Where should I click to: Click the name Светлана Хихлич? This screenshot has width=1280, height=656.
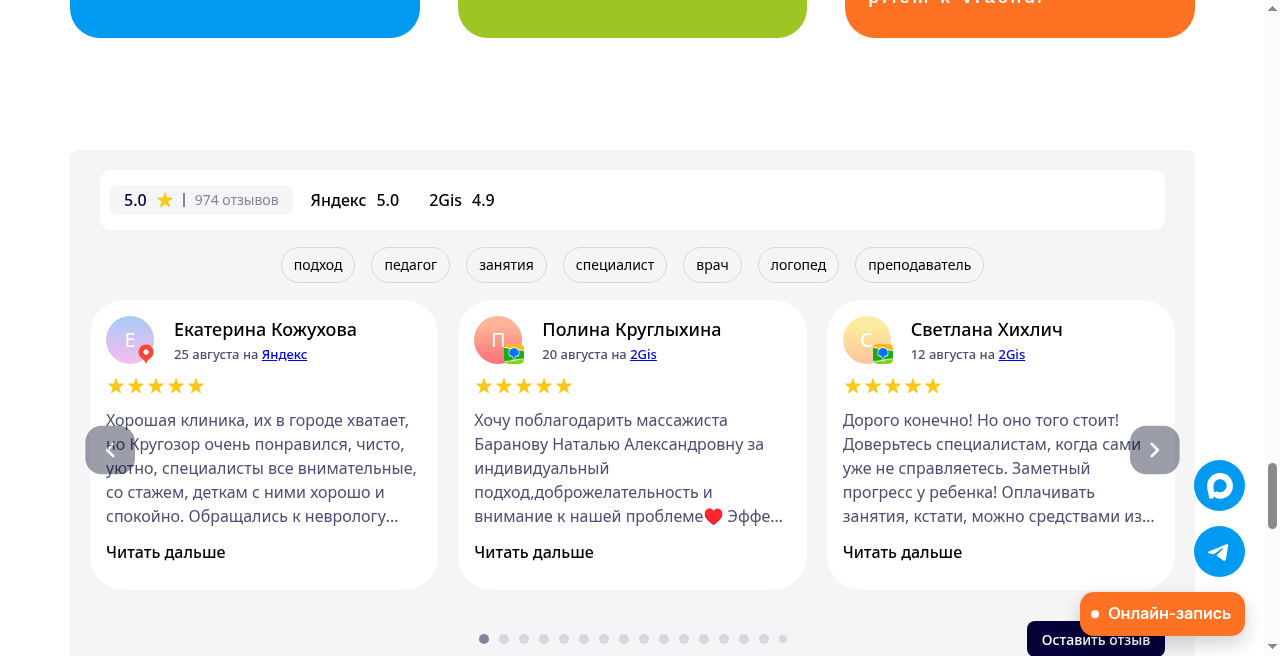pyautogui.click(x=986, y=329)
